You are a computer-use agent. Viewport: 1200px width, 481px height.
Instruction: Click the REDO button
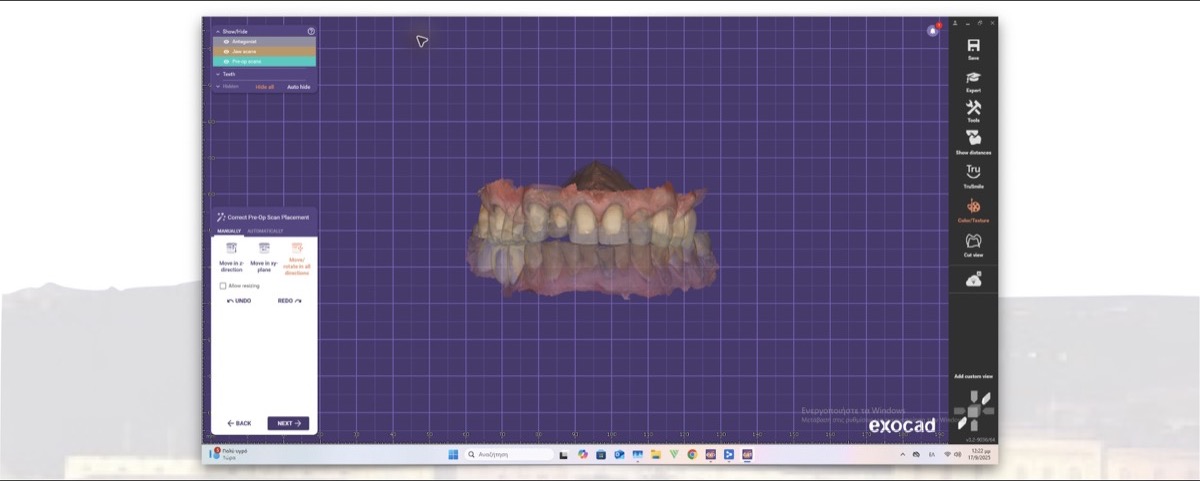click(x=290, y=300)
